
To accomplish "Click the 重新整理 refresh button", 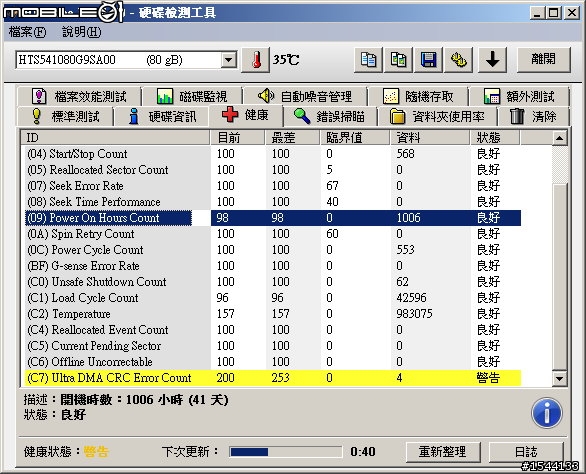I will 443,452.
